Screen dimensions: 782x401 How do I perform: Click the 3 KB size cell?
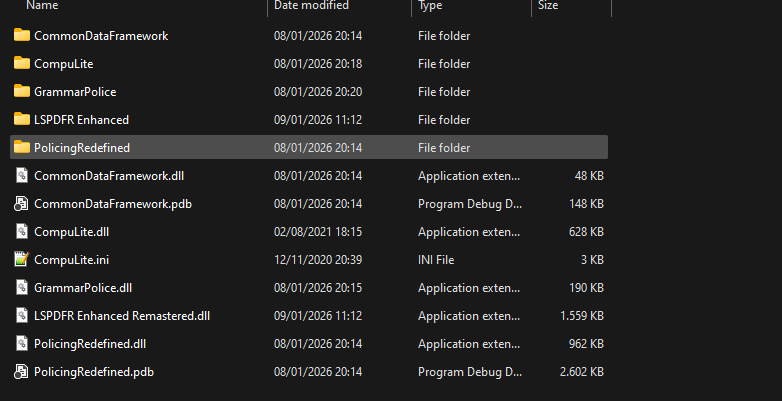(x=592, y=259)
